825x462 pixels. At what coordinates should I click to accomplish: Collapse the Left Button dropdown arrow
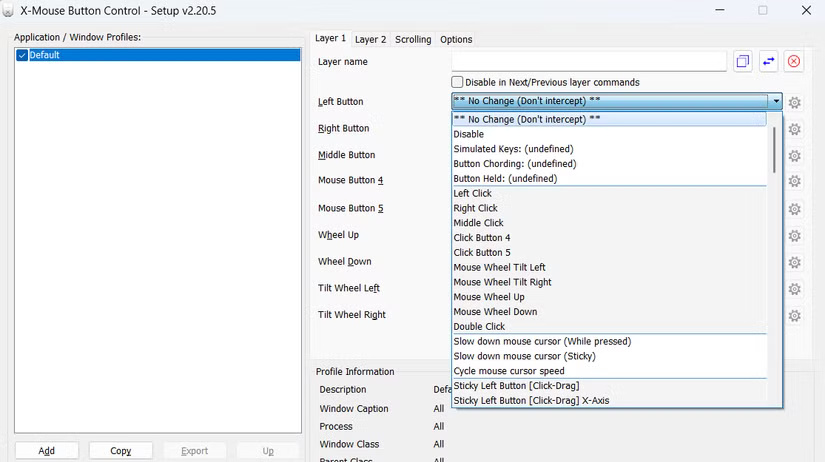[775, 101]
